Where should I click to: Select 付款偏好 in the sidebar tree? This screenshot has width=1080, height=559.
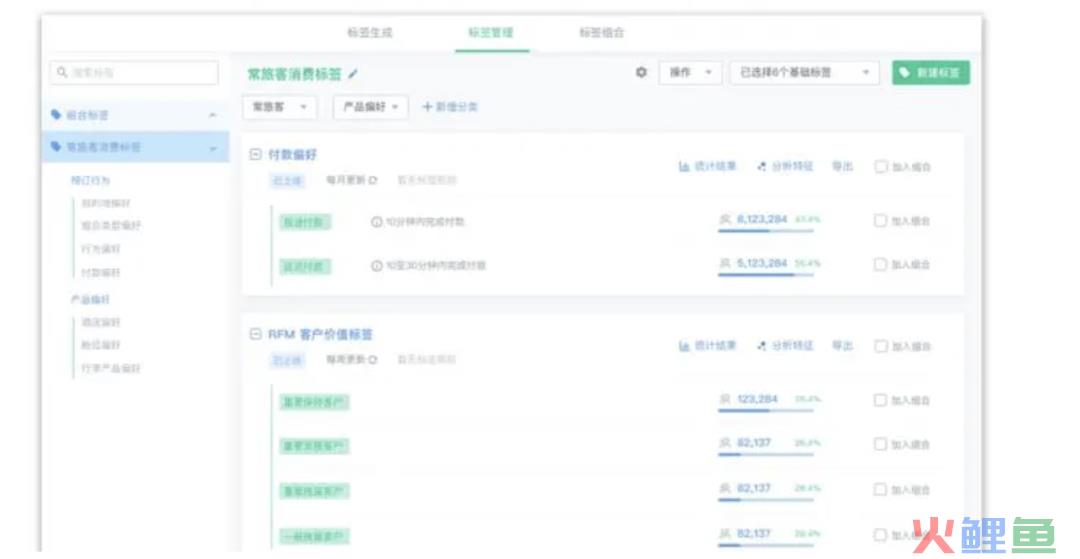101,273
